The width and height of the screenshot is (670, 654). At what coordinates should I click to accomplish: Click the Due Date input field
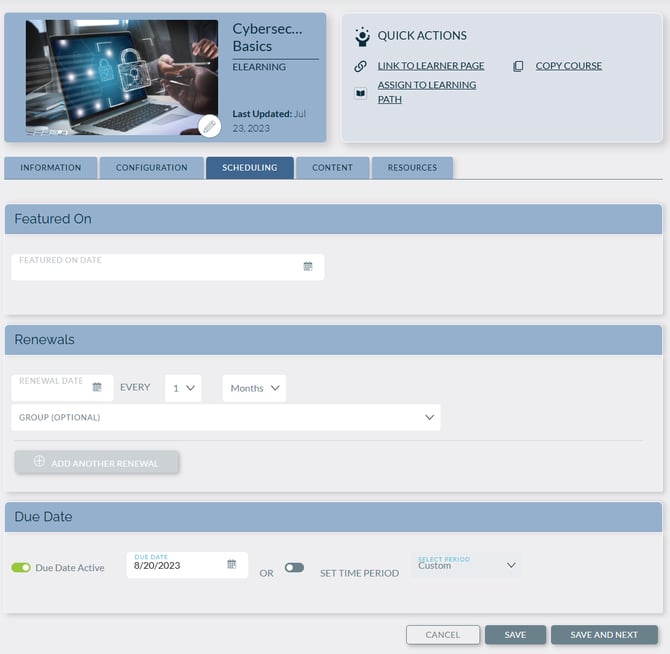(176, 566)
